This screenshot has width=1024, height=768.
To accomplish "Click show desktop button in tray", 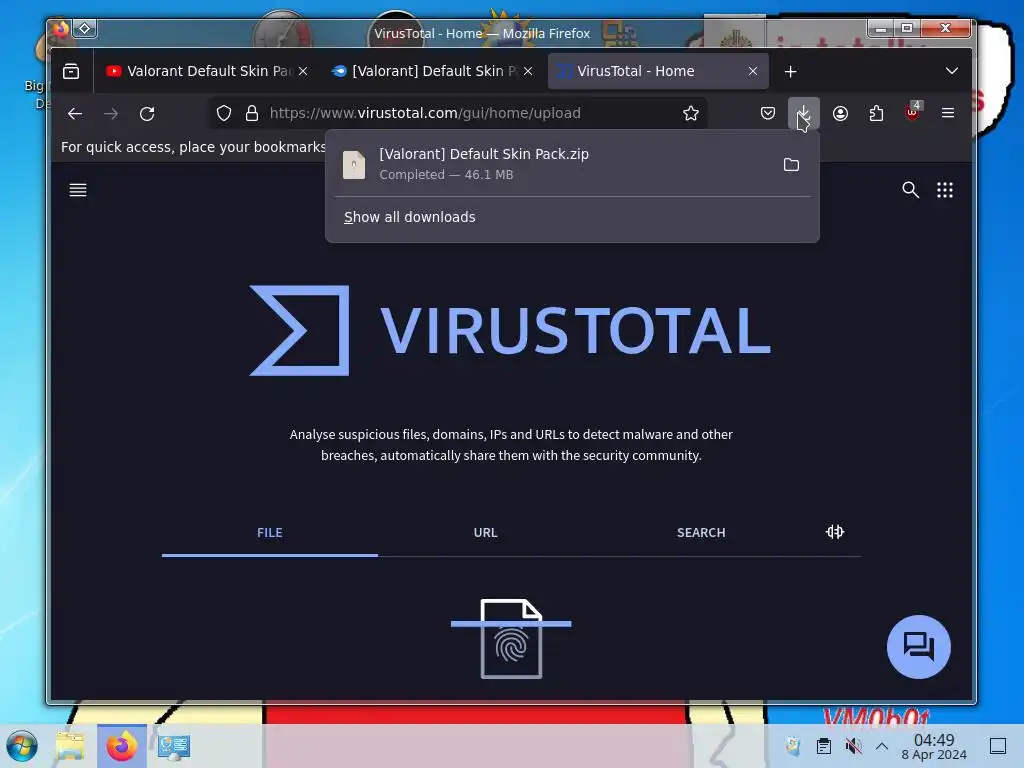I will 998,746.
